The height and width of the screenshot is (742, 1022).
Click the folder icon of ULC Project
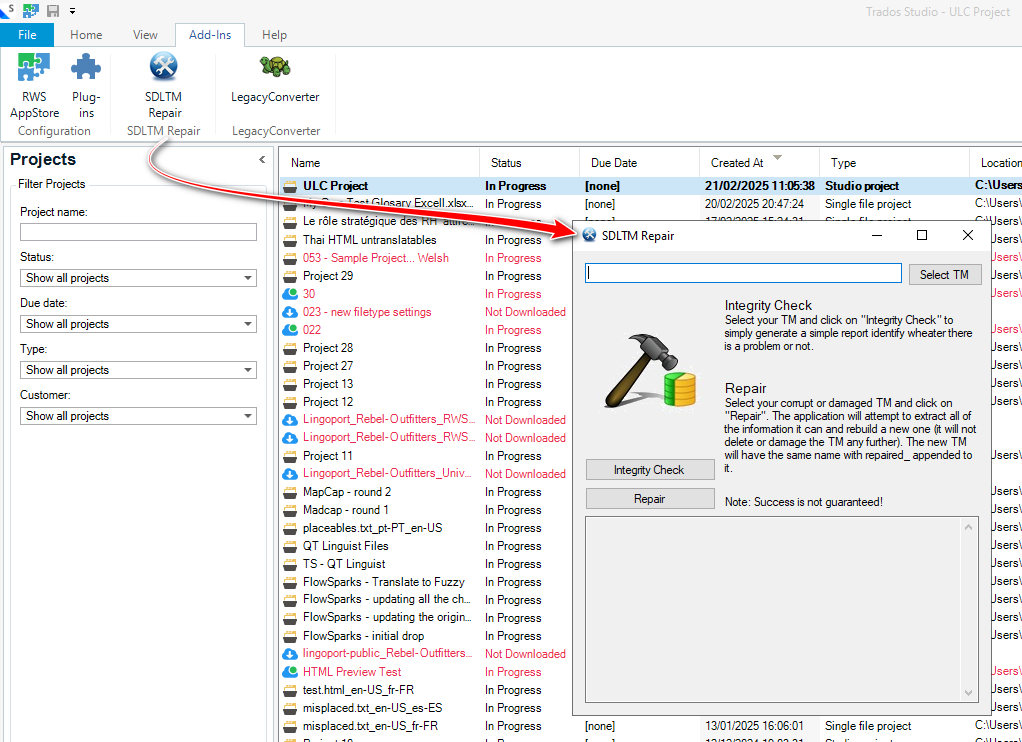[x=290, y=186]
